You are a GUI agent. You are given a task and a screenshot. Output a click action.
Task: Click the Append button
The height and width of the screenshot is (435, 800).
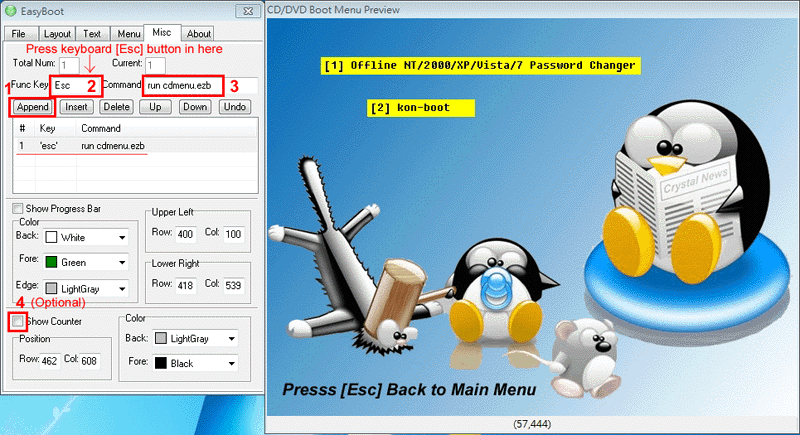click(33, 107)
